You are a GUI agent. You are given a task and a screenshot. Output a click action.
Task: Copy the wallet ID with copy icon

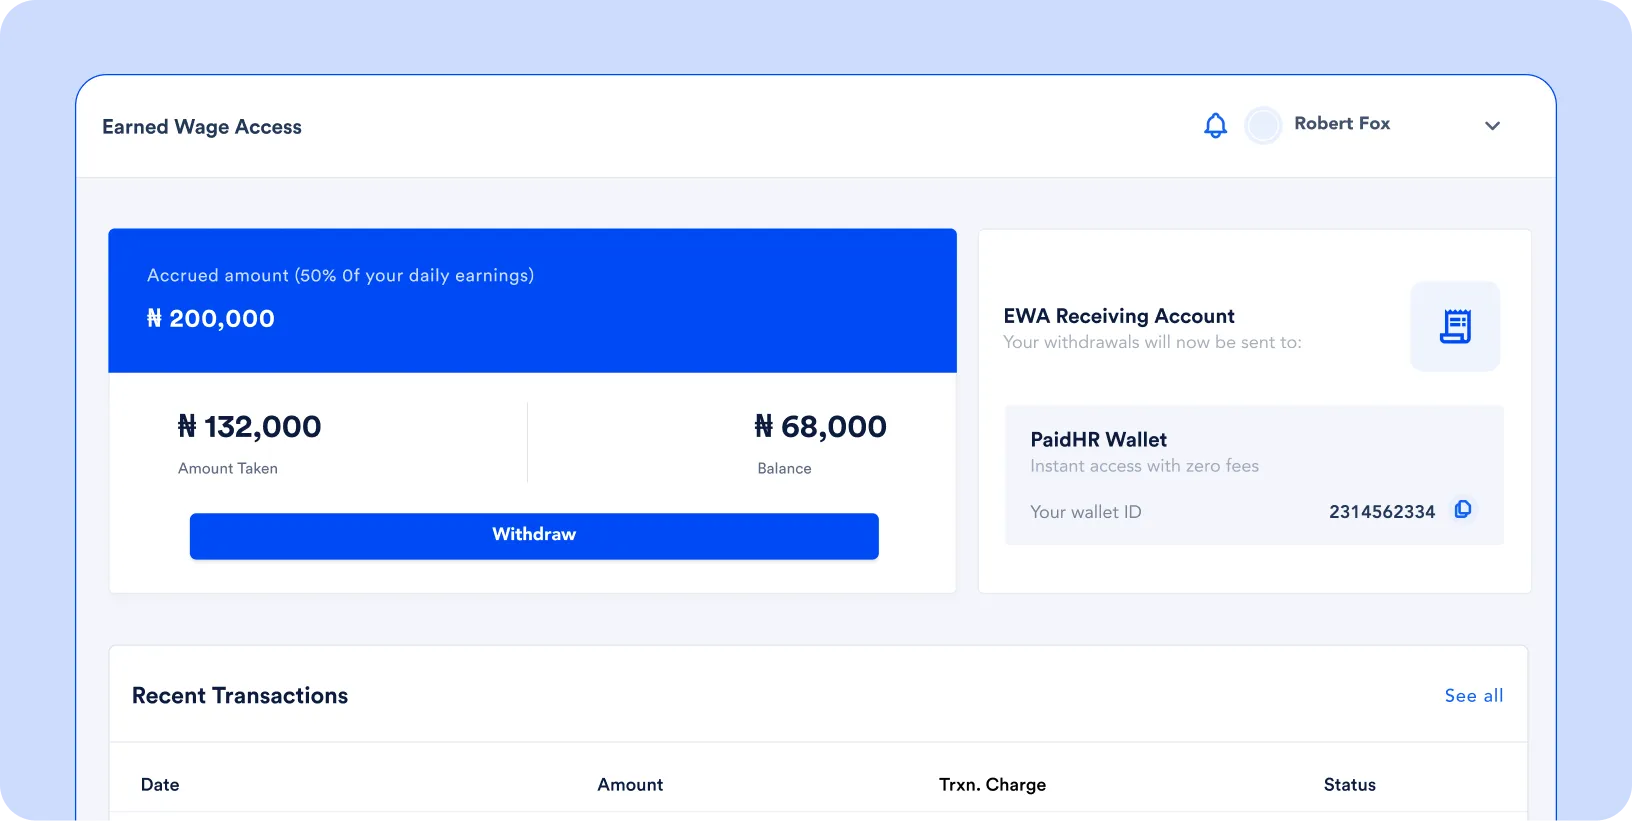coord(1462,510)
